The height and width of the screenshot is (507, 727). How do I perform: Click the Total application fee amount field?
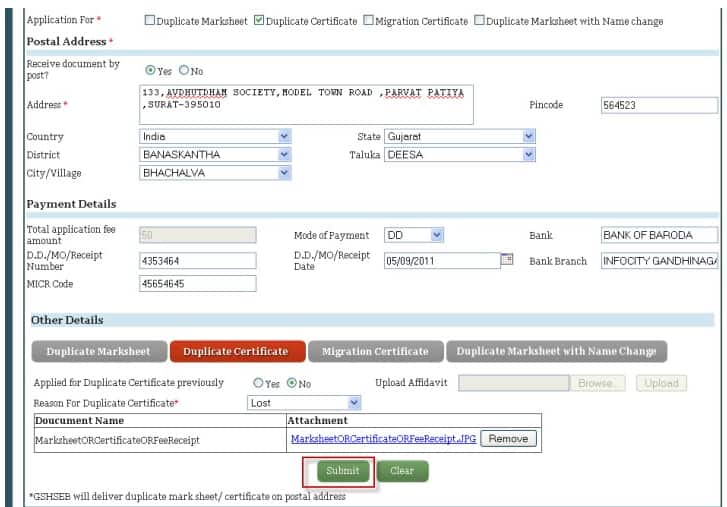pyautogui.click(x=198, y=235)
